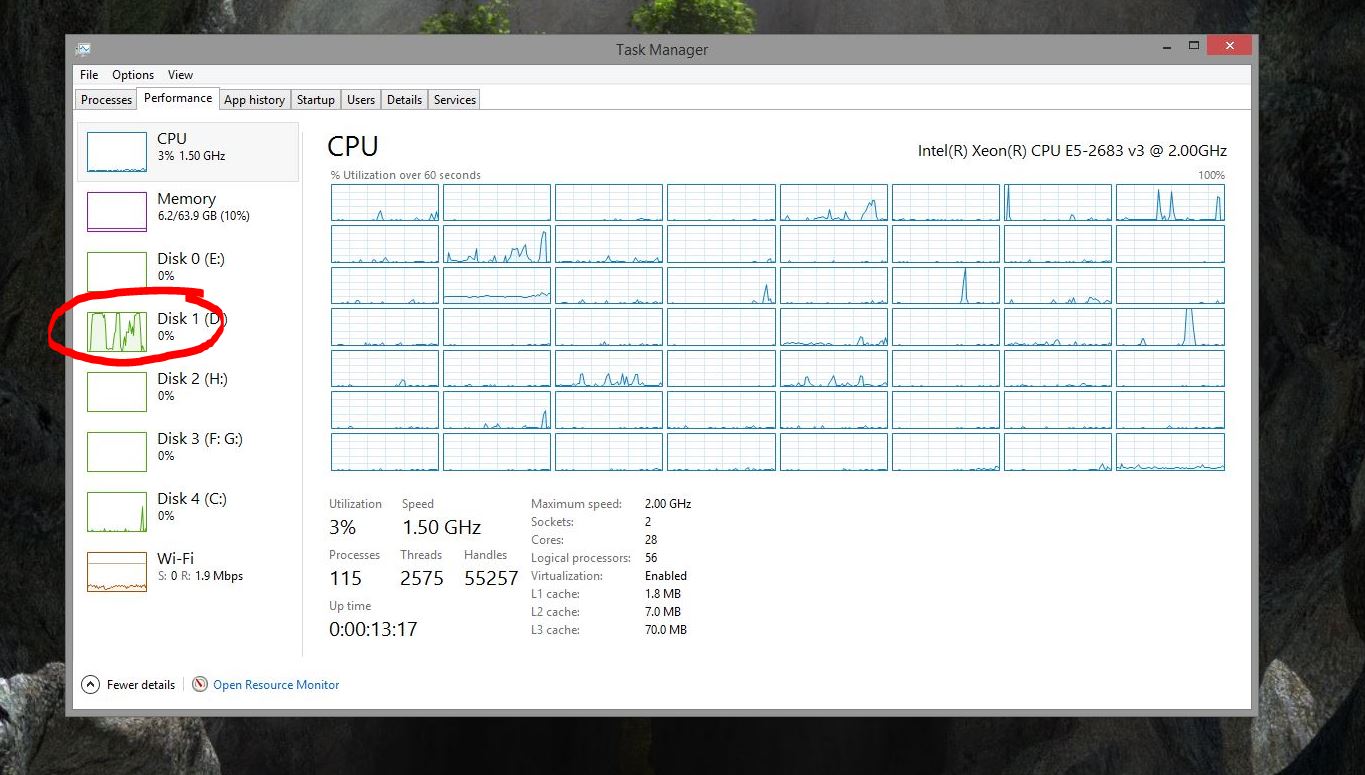Click the Cores value 28

[x=651, y=540]
